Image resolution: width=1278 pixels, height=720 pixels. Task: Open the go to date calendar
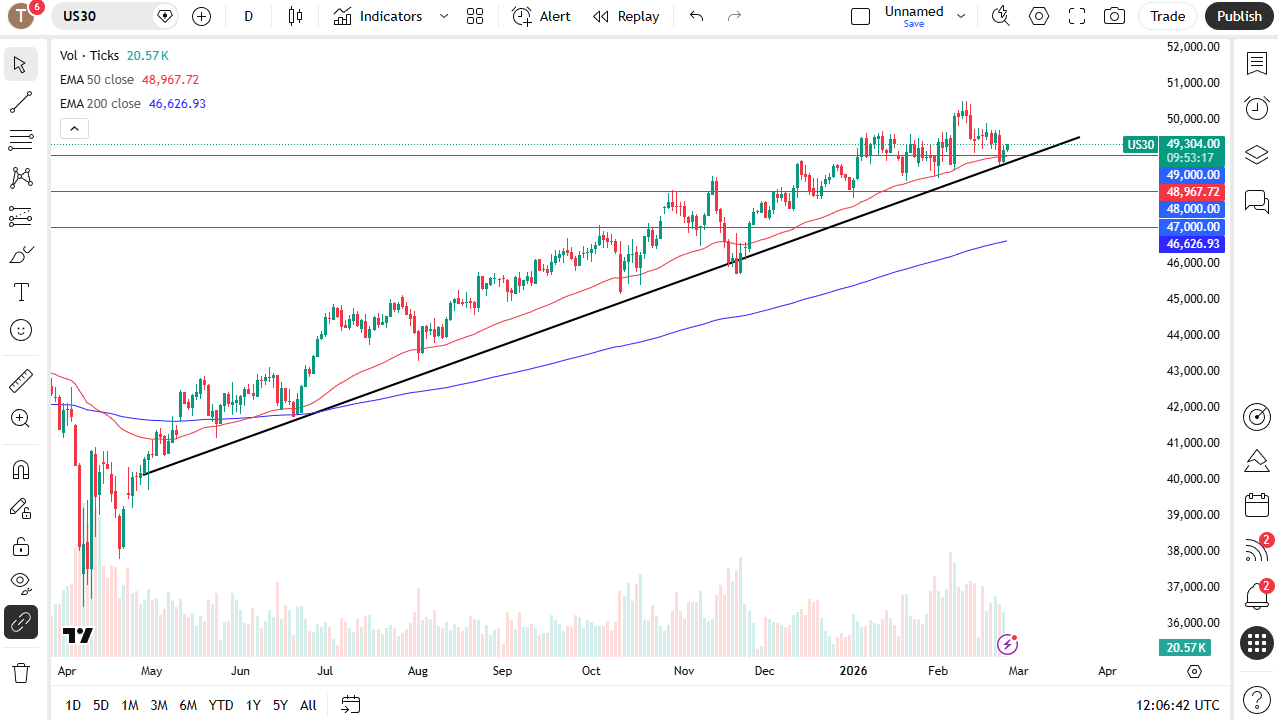(x=350, y=705)
